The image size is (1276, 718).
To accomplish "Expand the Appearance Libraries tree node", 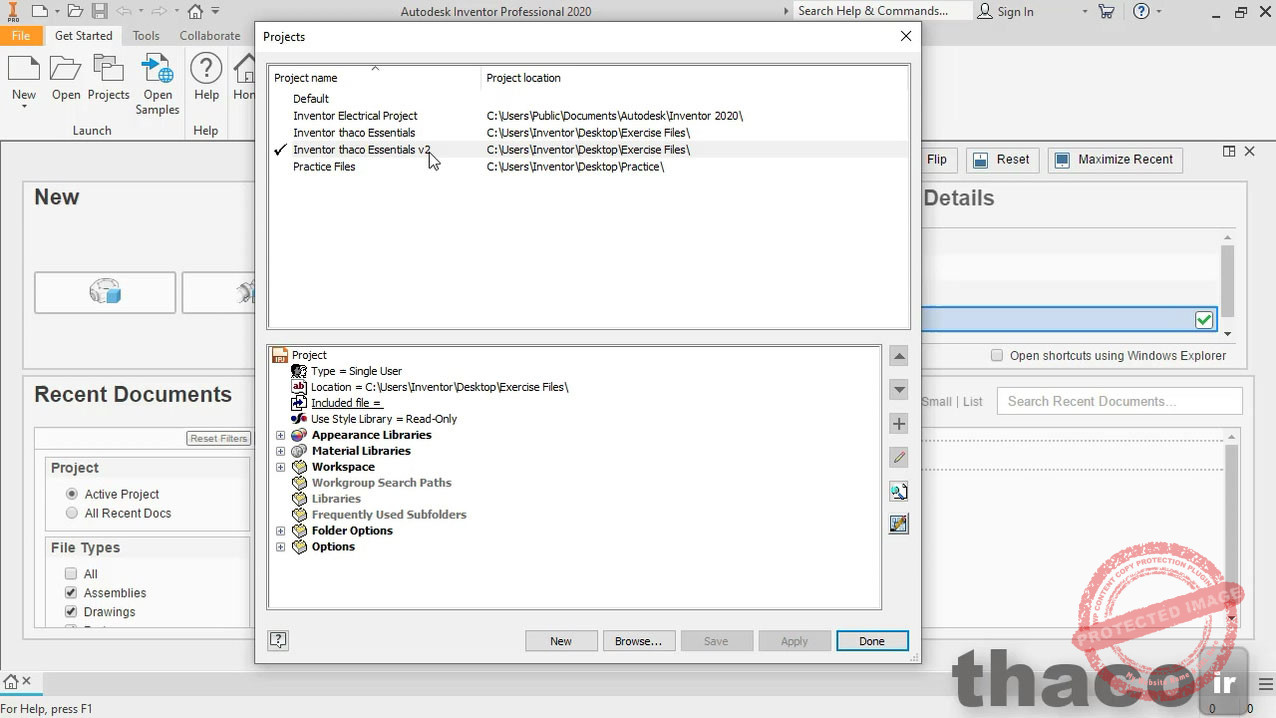I will coord(280,435).
